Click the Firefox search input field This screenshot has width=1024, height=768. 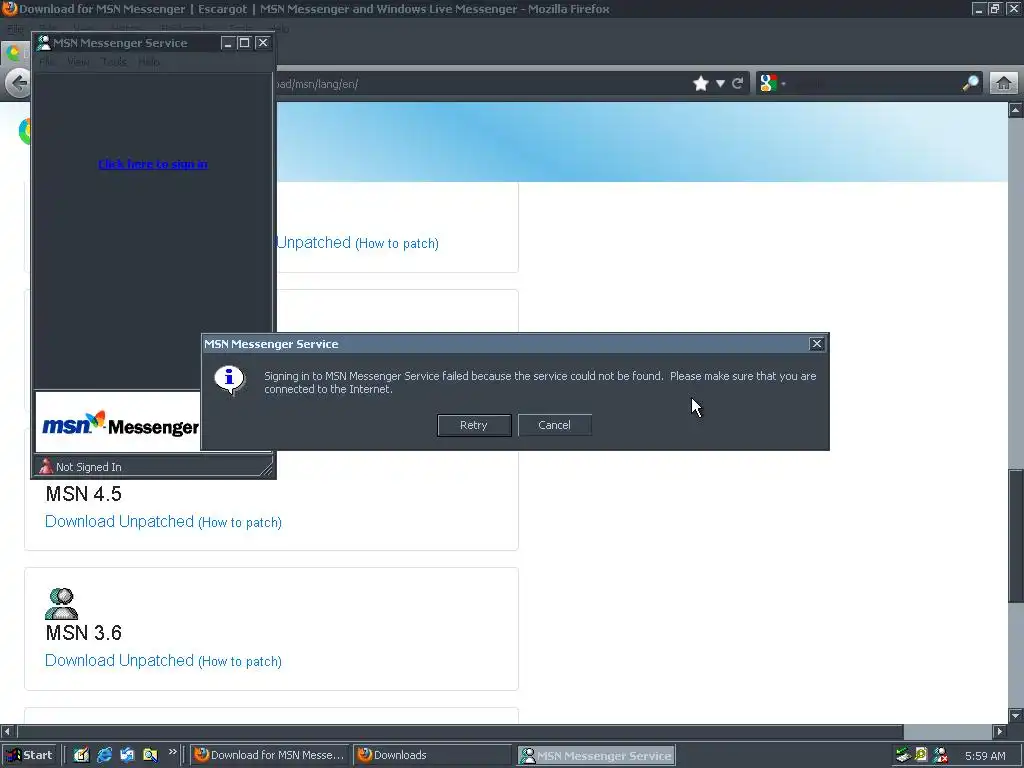[874, 84]
